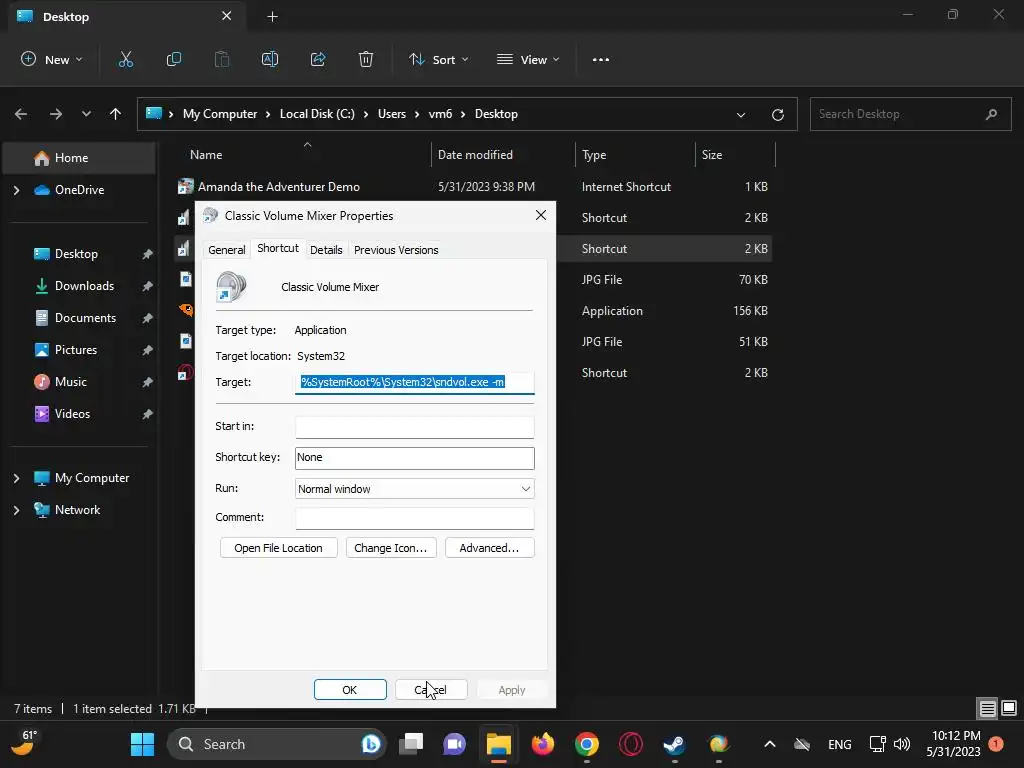Go forward with the right arrow
1024x768 pixels.
point(56,114)
